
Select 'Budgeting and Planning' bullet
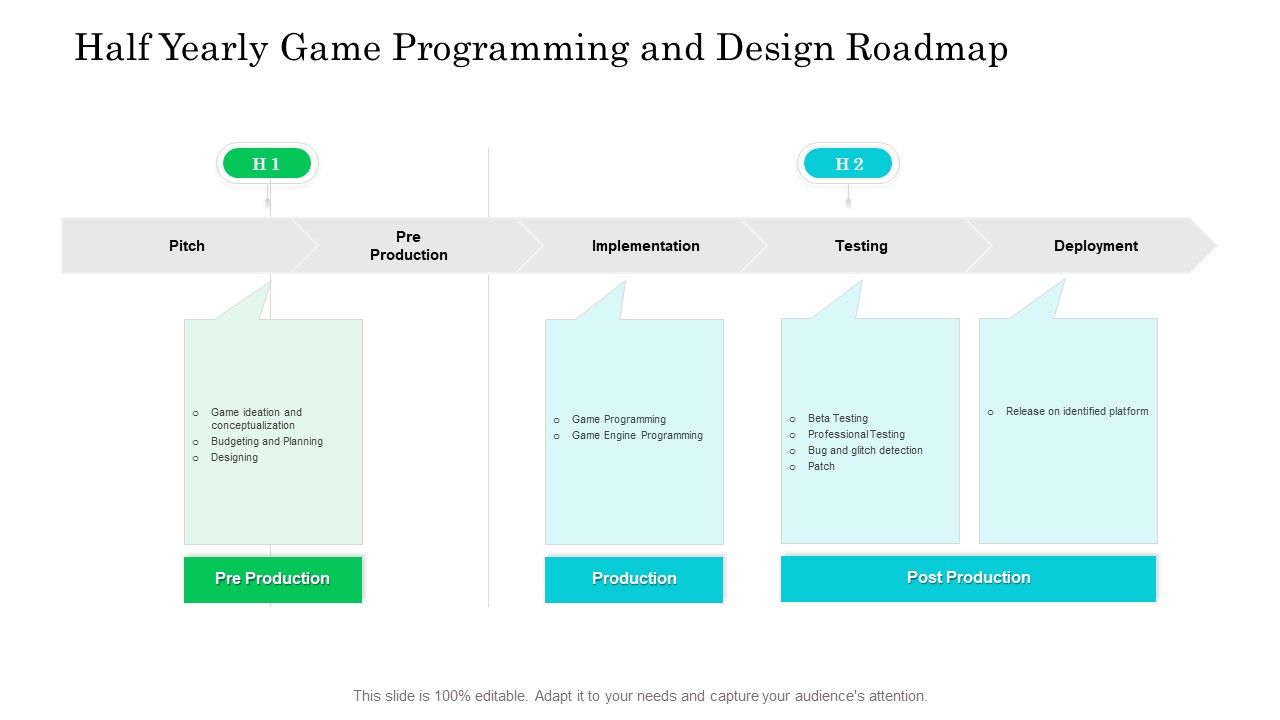[266, 441]
